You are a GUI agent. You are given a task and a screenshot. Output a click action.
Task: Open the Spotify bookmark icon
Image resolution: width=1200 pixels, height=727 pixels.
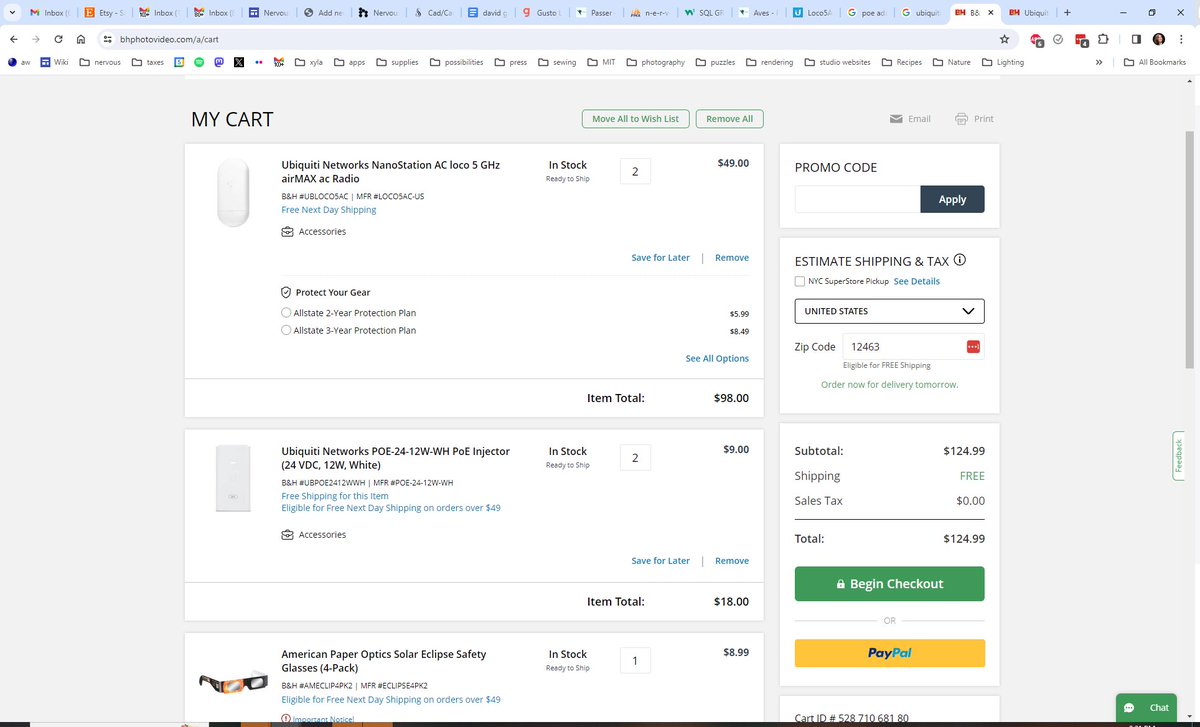198,62
